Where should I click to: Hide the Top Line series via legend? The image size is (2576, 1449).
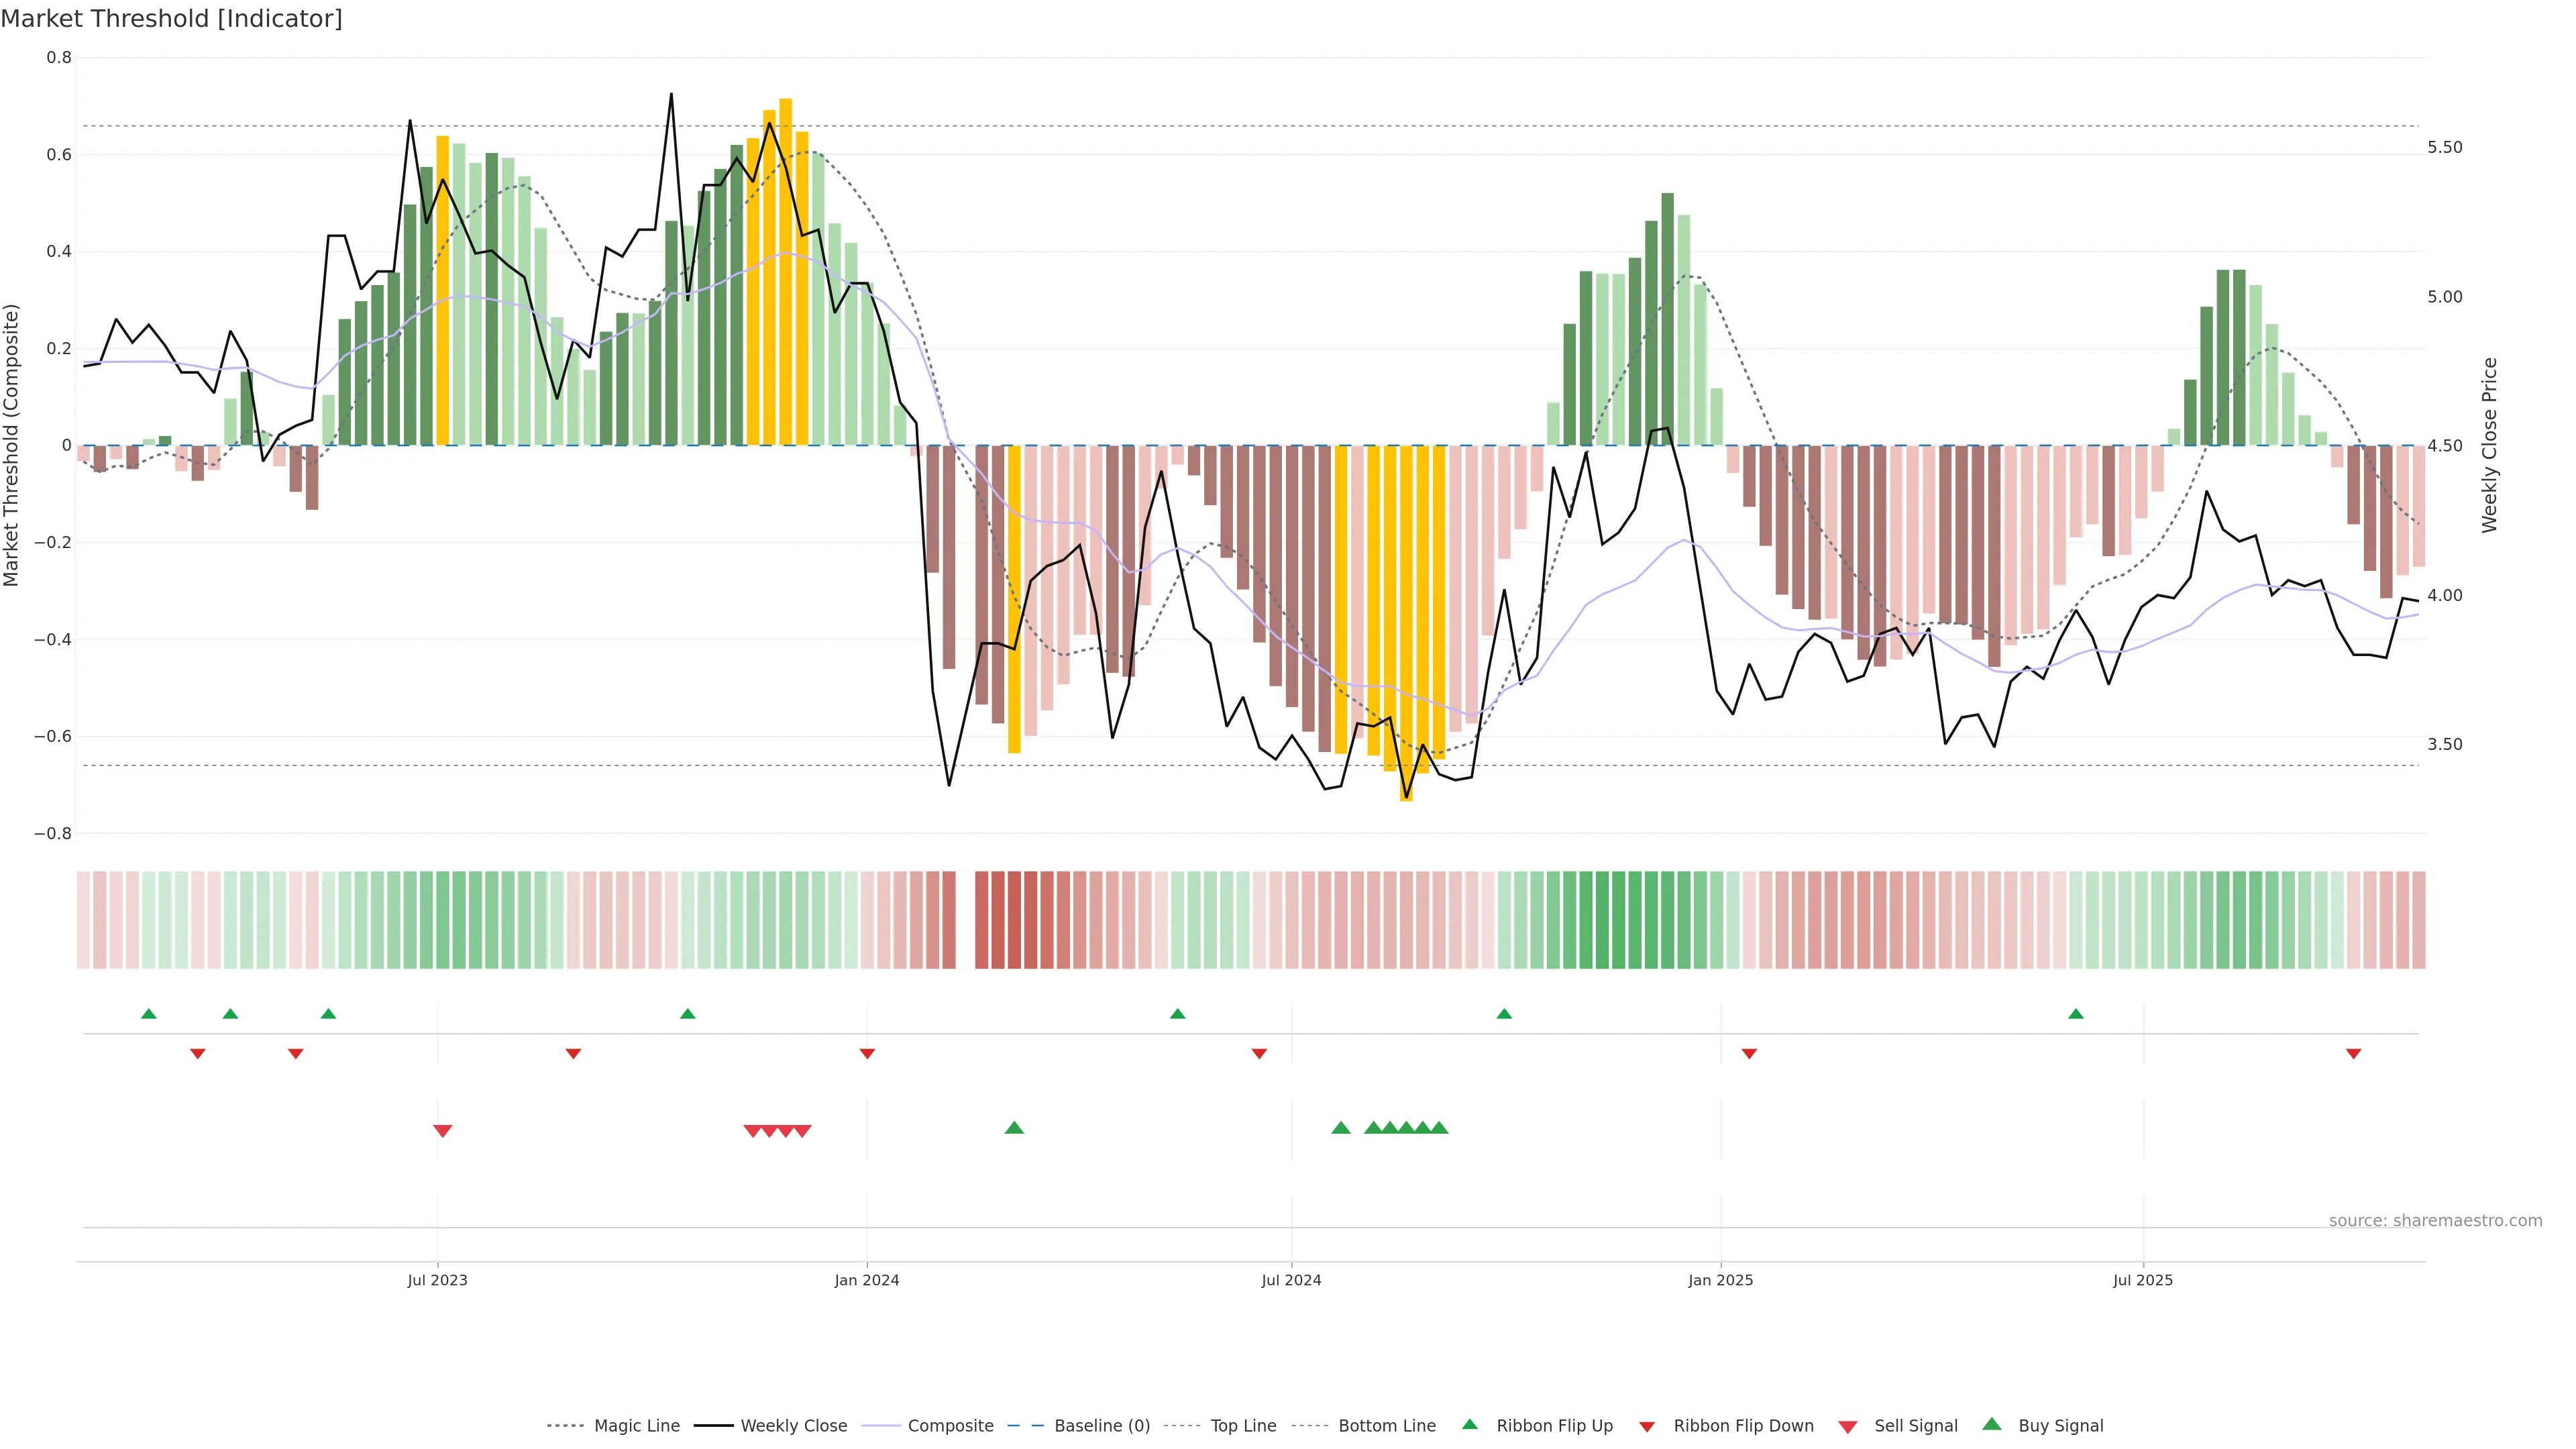1243,1426
